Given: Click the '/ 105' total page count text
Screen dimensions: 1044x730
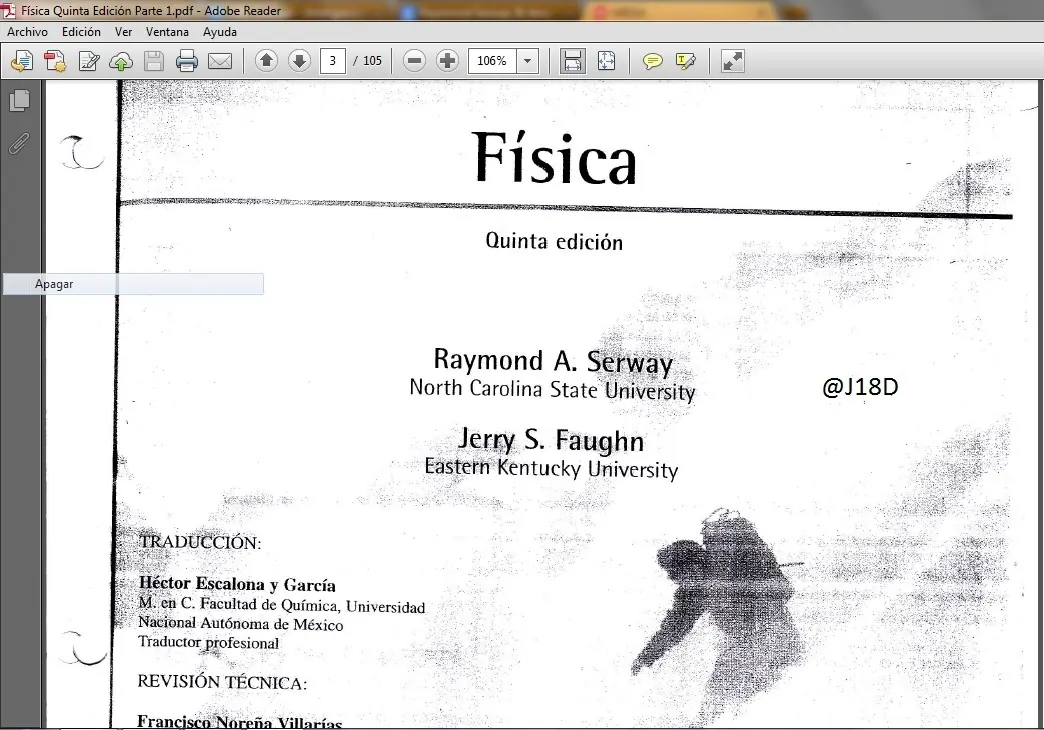Looking at the screenshot, I should pyautogui.click(x=368, y=61).
